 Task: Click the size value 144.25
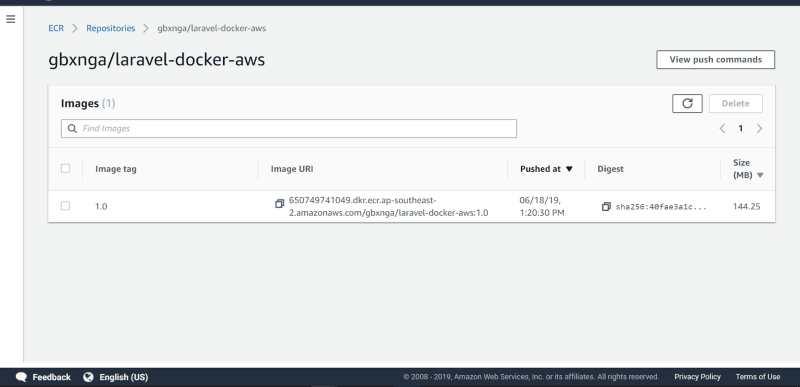click(x=746, y=207)
